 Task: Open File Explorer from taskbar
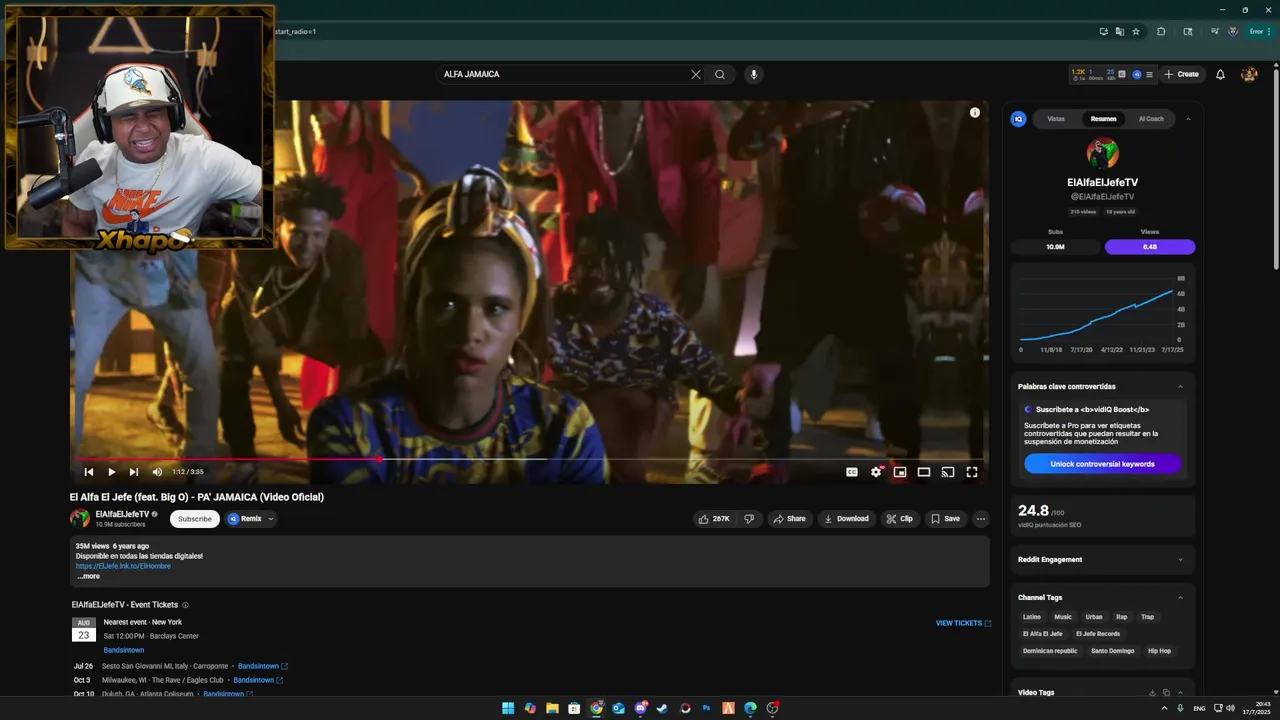point(552,708)
